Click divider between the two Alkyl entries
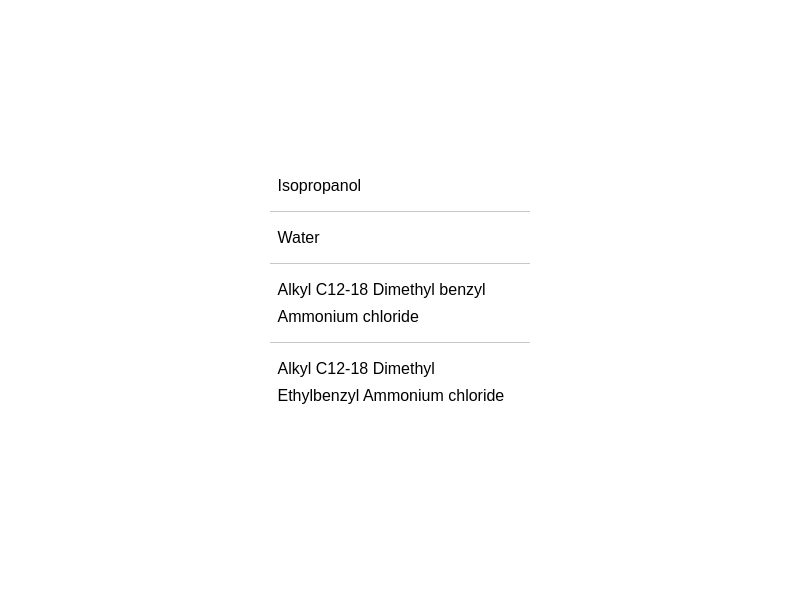Image resolution: width=800 pixels, height=600 pixels. click(x=400, y=342)
